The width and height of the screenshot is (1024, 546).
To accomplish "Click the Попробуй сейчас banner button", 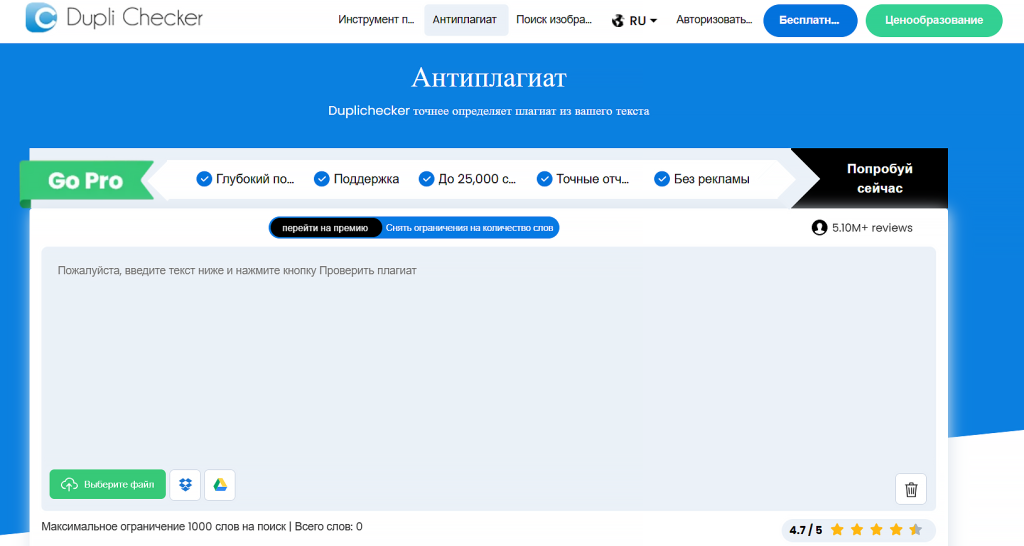I will pyautogui.click(x=879, y=178).
